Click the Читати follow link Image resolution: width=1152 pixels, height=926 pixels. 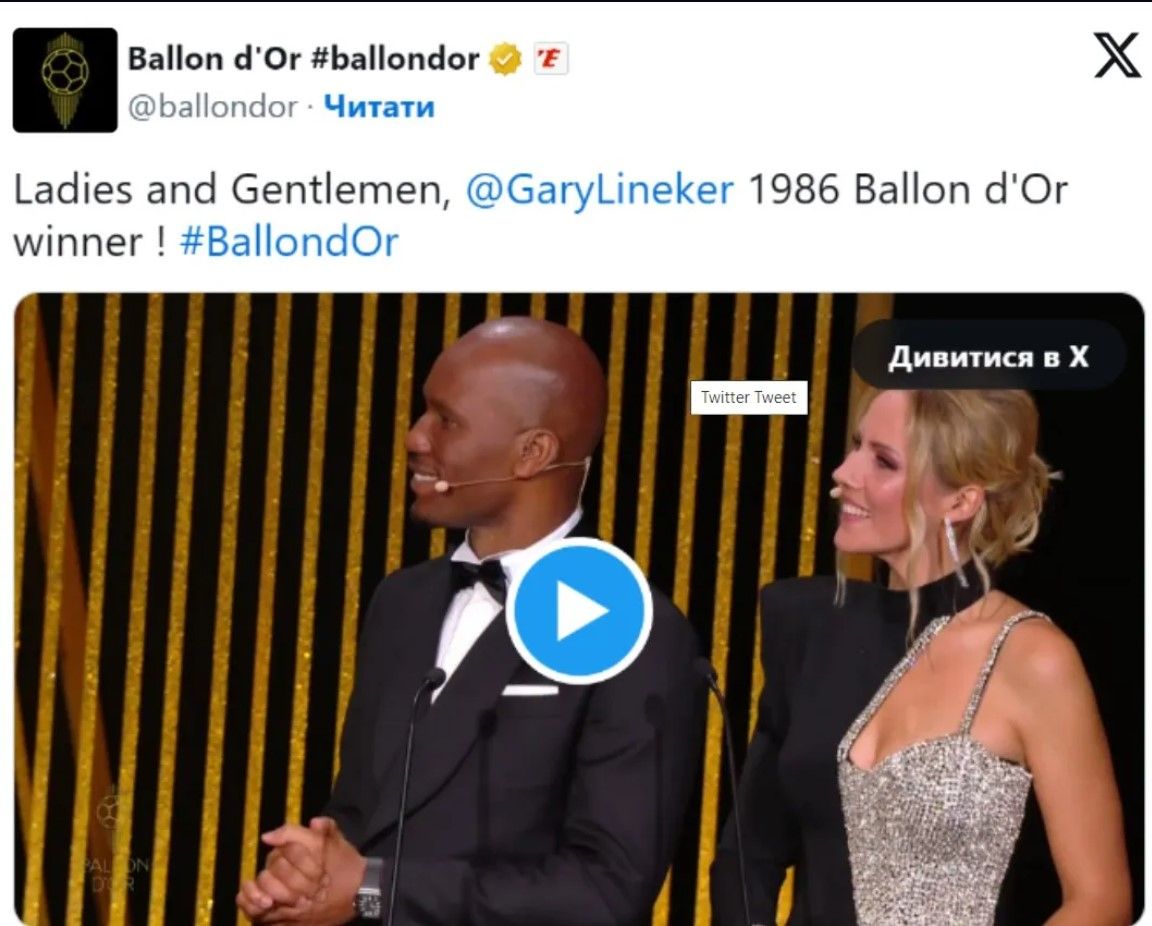379,107
